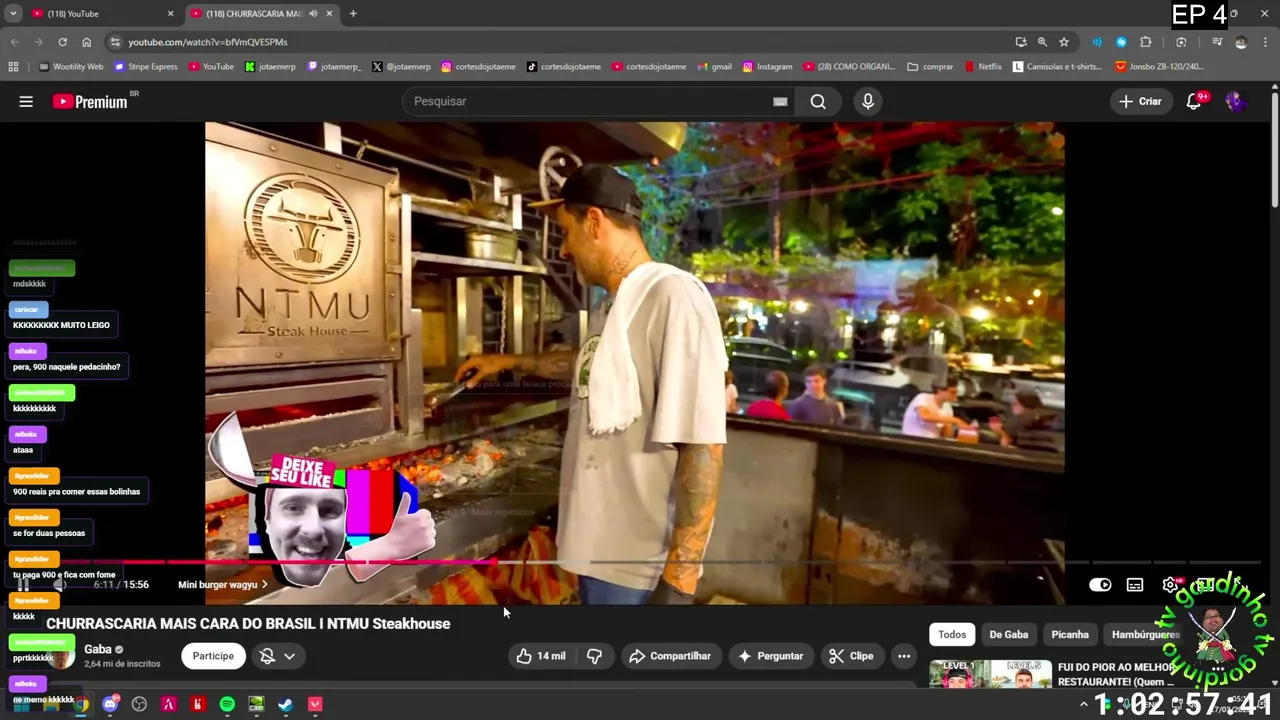Open the YouTube hamburger guide menu
This screenshot has height=720, width=1280.
pos(26,101)
